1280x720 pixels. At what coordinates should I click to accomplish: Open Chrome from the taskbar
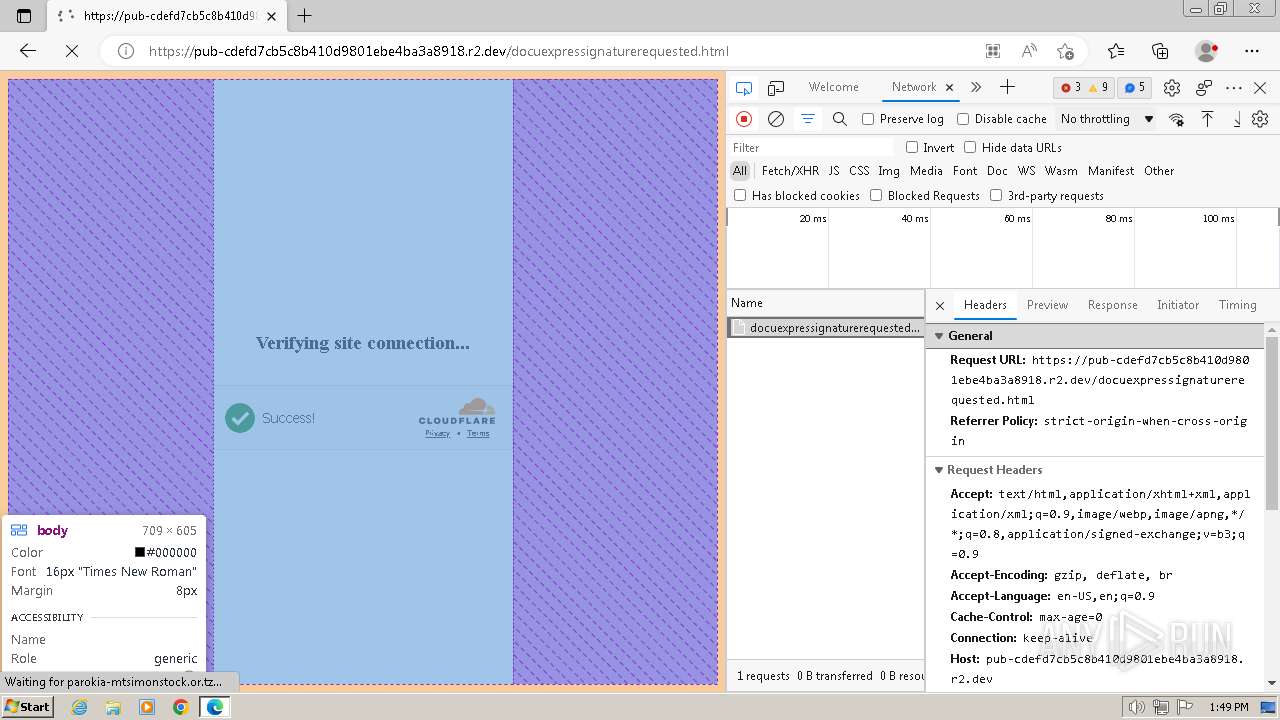[180, 707]
